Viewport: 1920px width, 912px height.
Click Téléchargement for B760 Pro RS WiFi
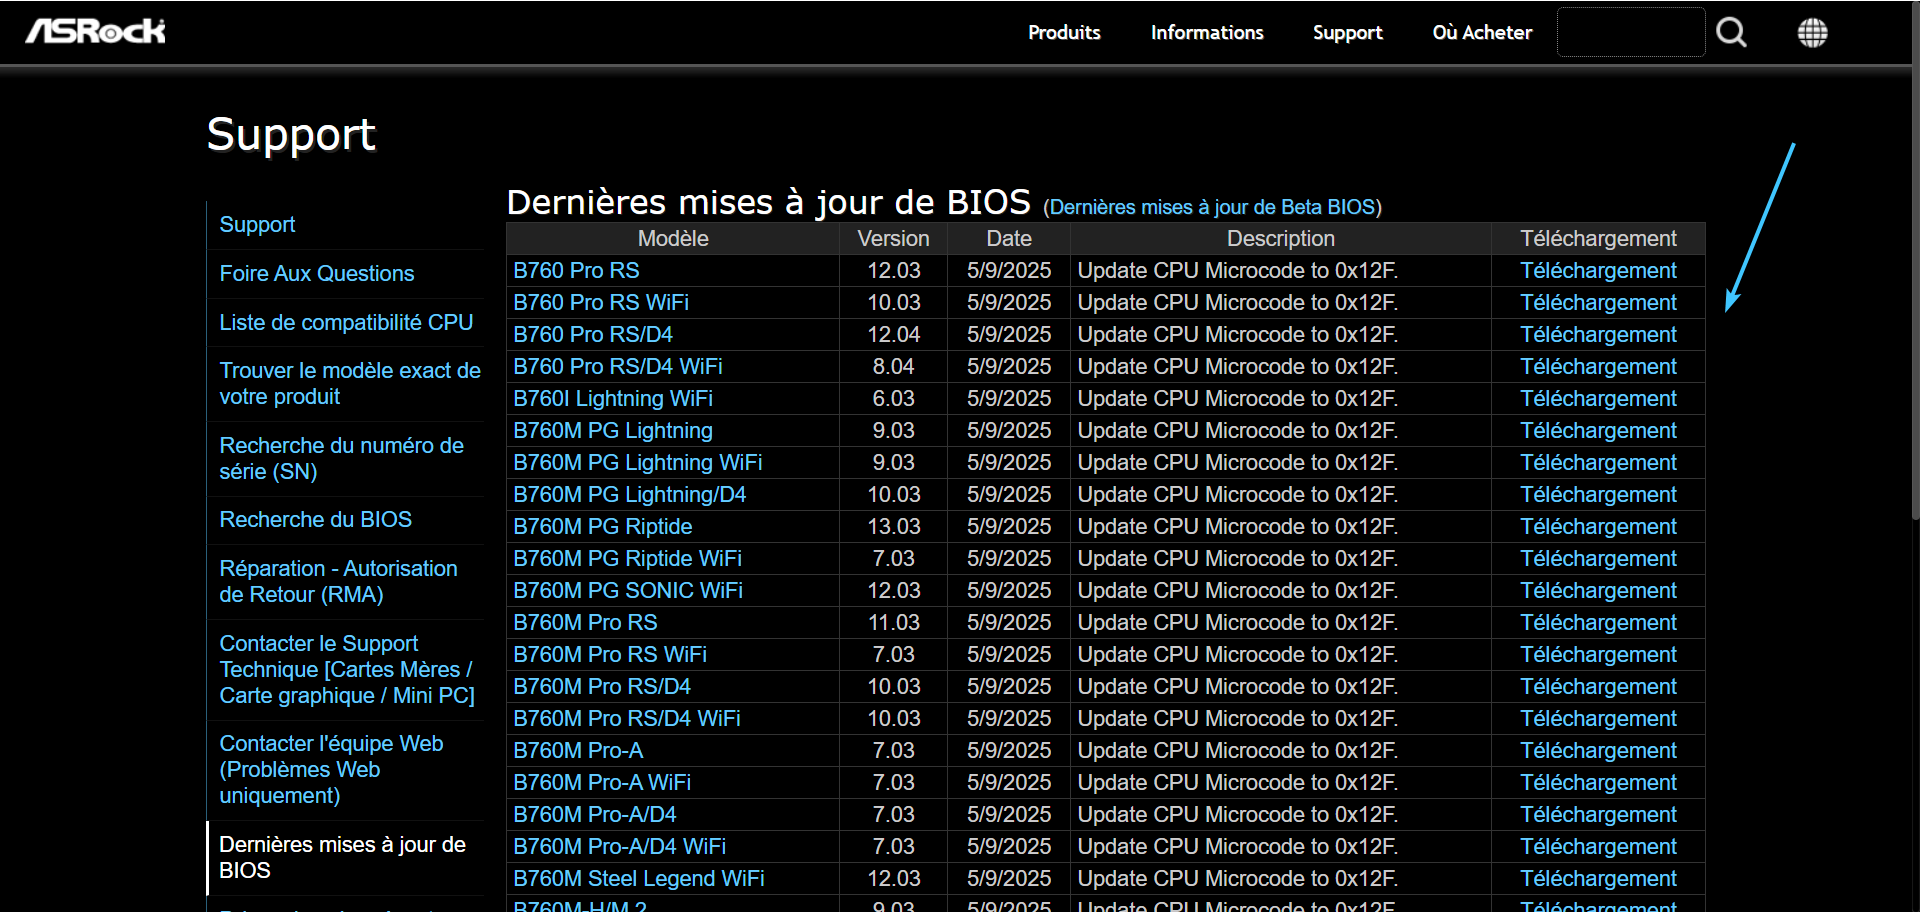pos(1598,303)
